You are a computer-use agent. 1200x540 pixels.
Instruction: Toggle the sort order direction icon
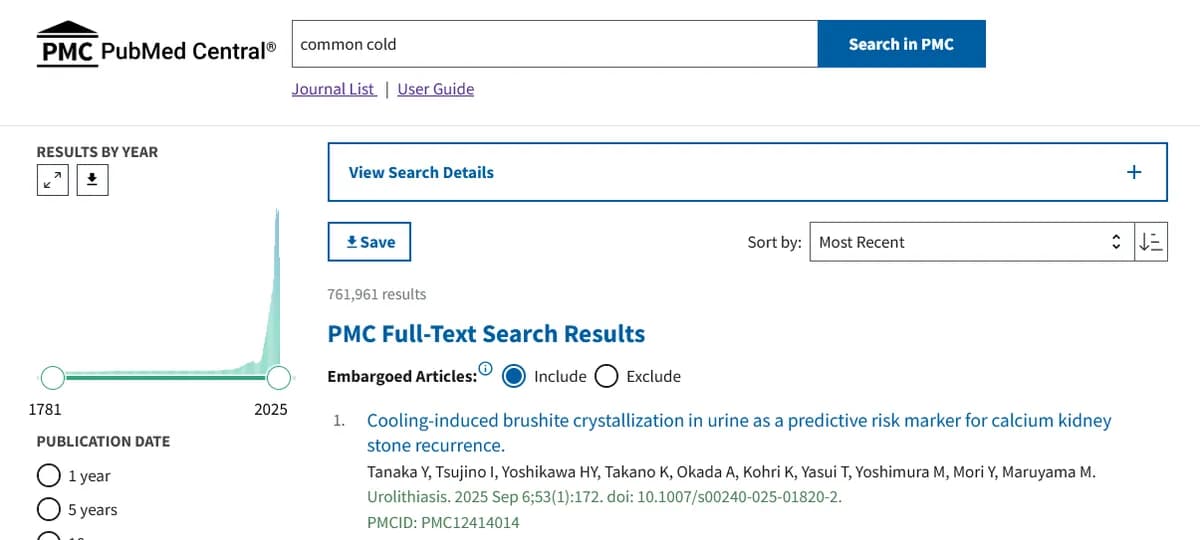tap(1151, 242)
